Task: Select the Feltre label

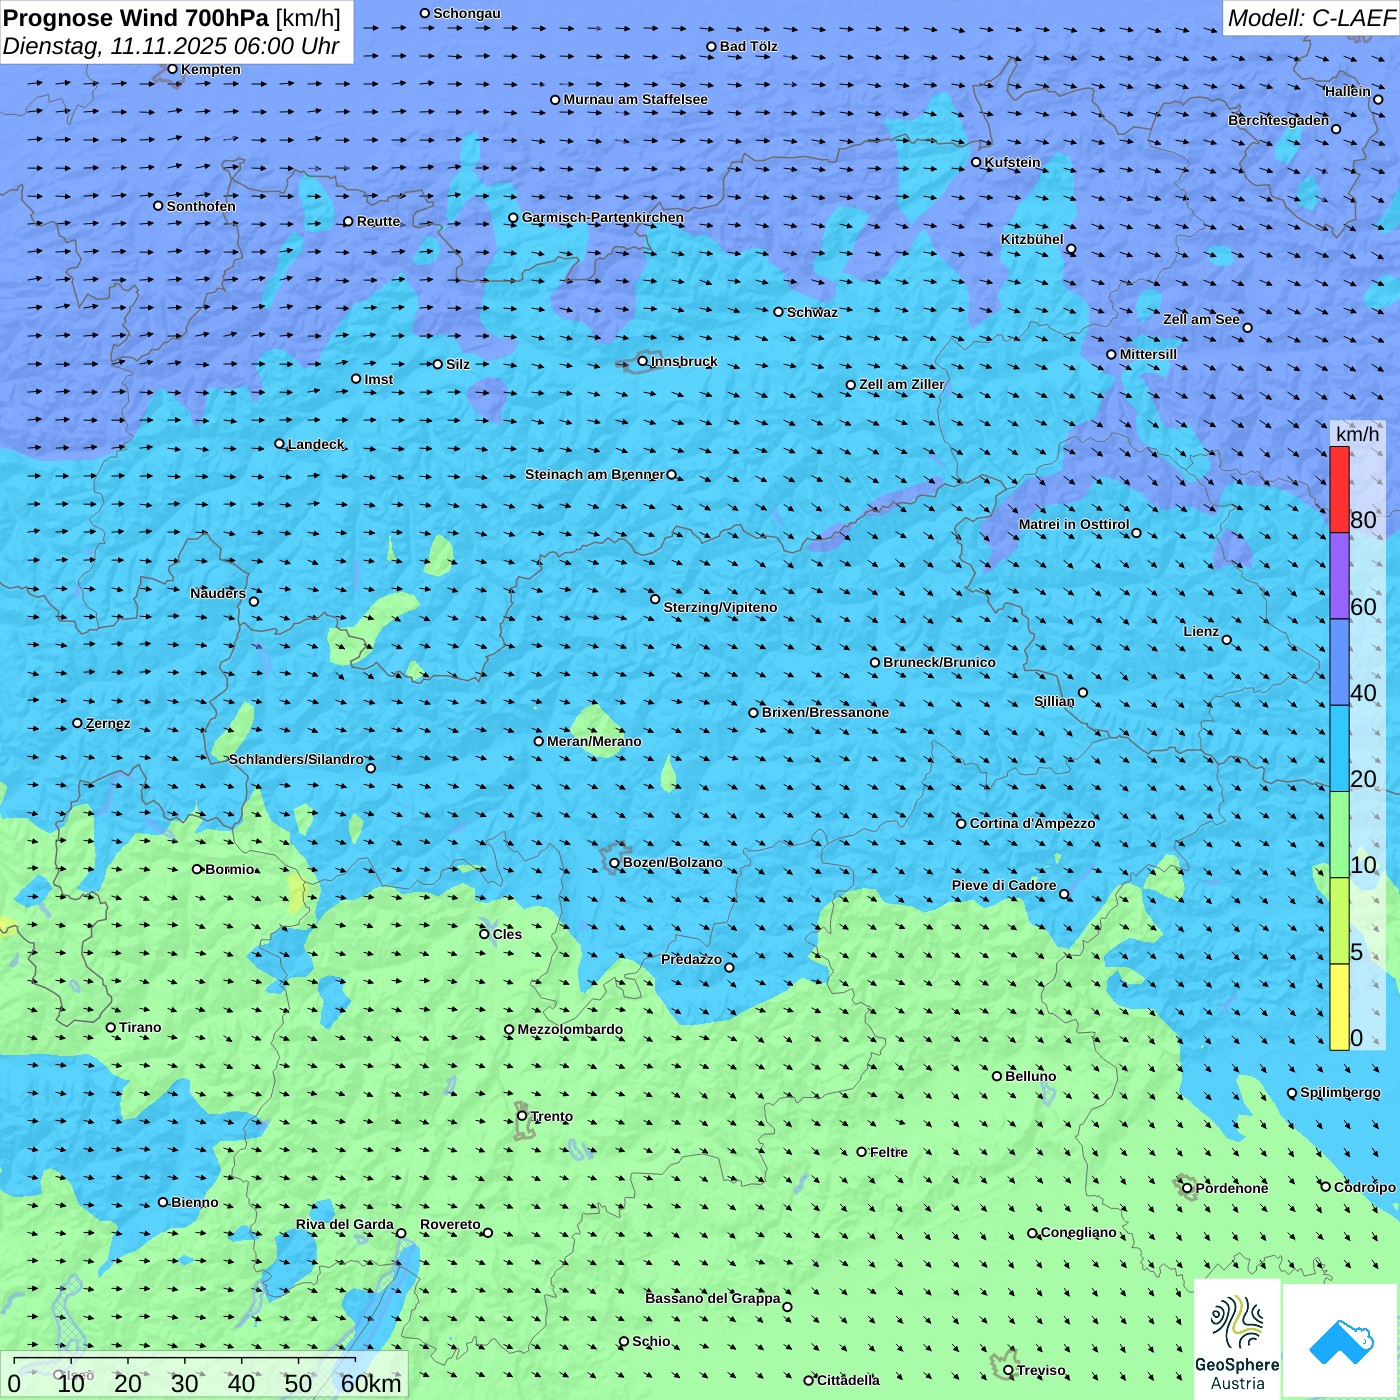Action: tap(889, 1152)
